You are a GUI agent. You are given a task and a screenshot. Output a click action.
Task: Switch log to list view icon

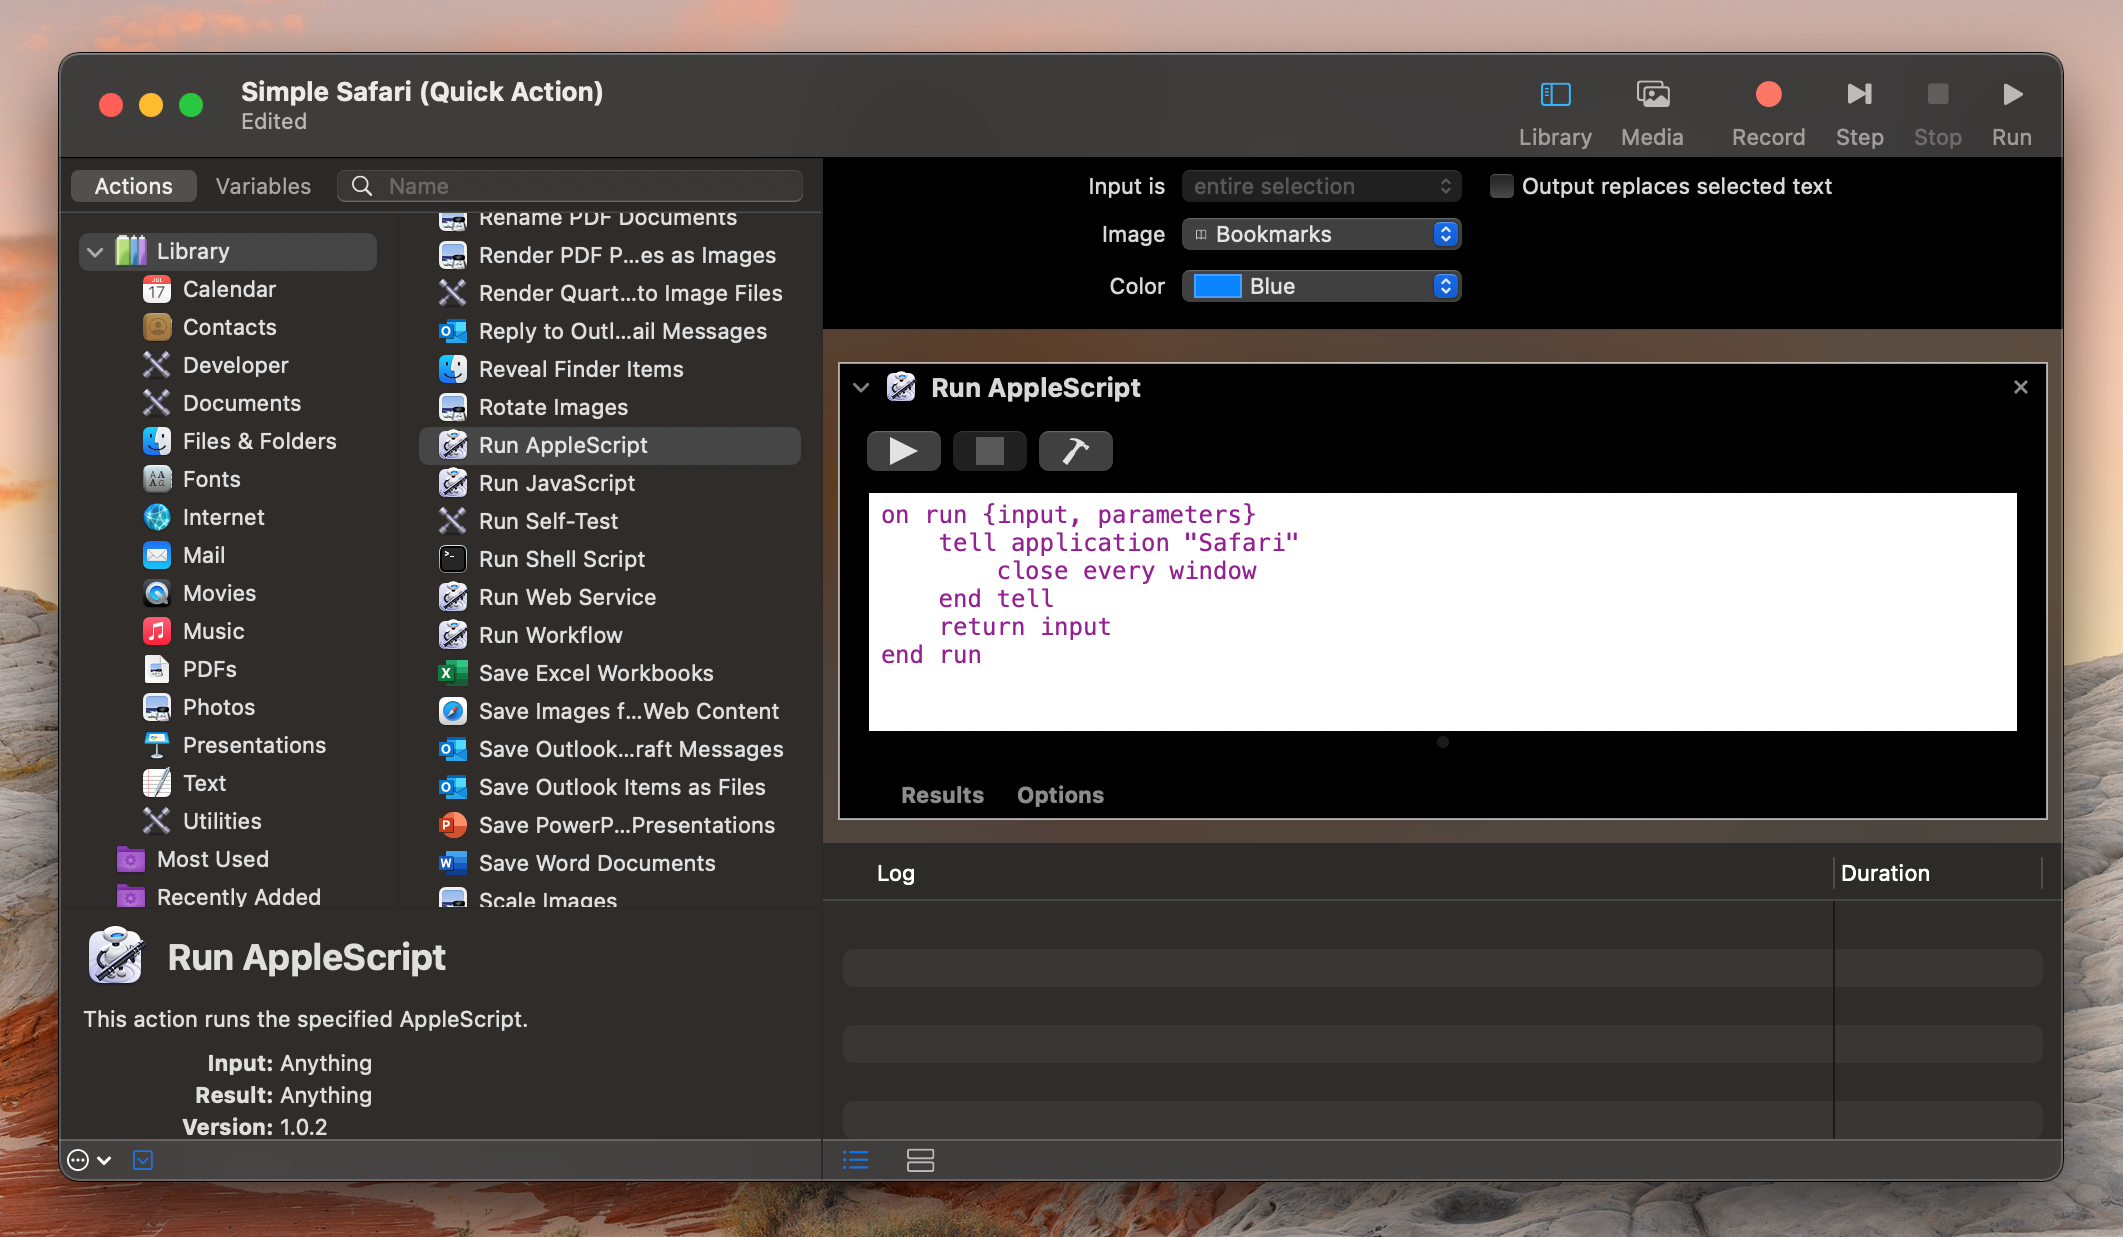coord(855,1160)
